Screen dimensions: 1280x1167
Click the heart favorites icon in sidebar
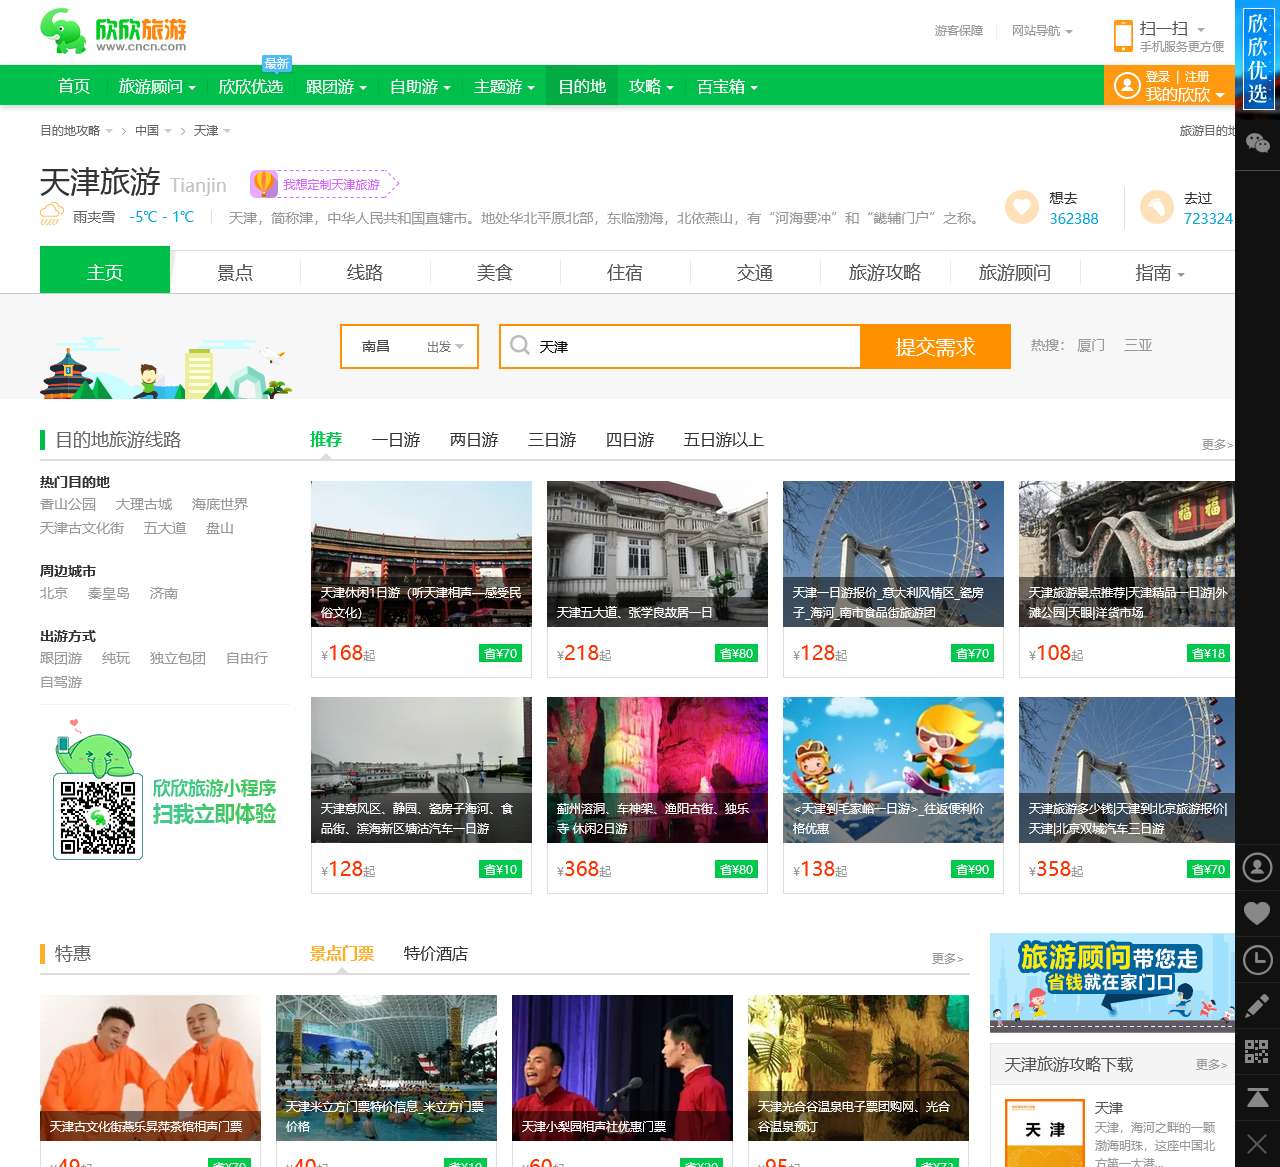click(x=1257, y=913)
